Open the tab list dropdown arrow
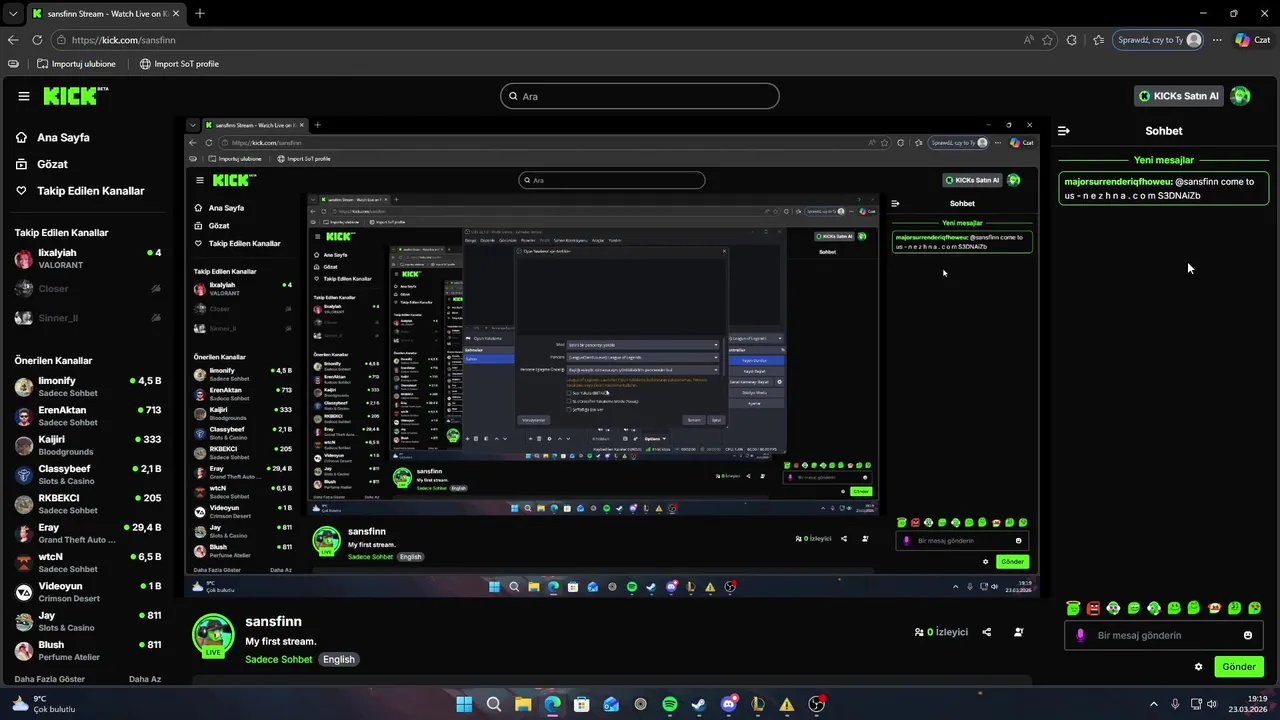Image resolution: width=1280 pixels, height=720 pixels. click(x=12, y=13)
